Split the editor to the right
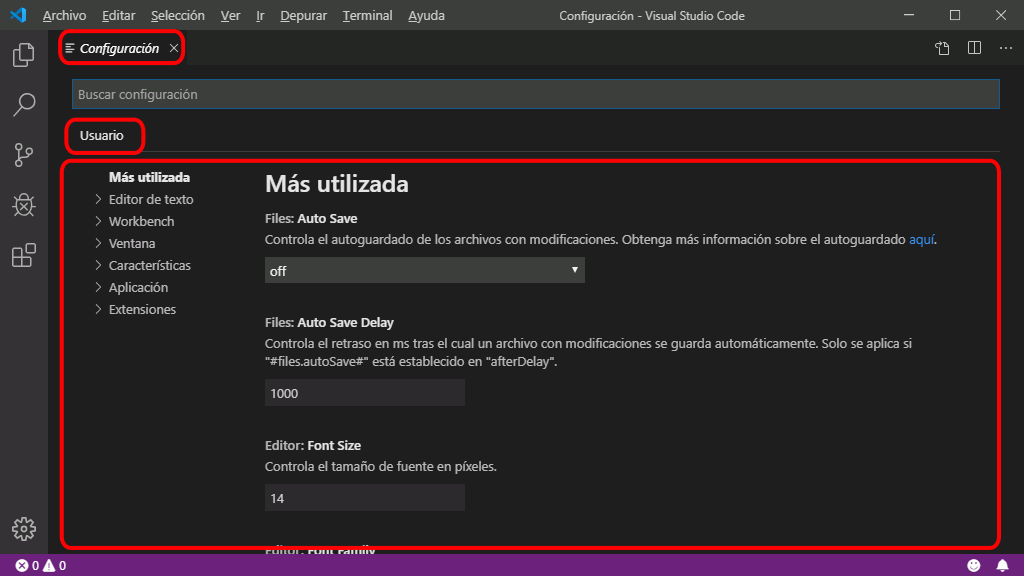This screenshot has height=576, width=1024. [x=974, y=48]
